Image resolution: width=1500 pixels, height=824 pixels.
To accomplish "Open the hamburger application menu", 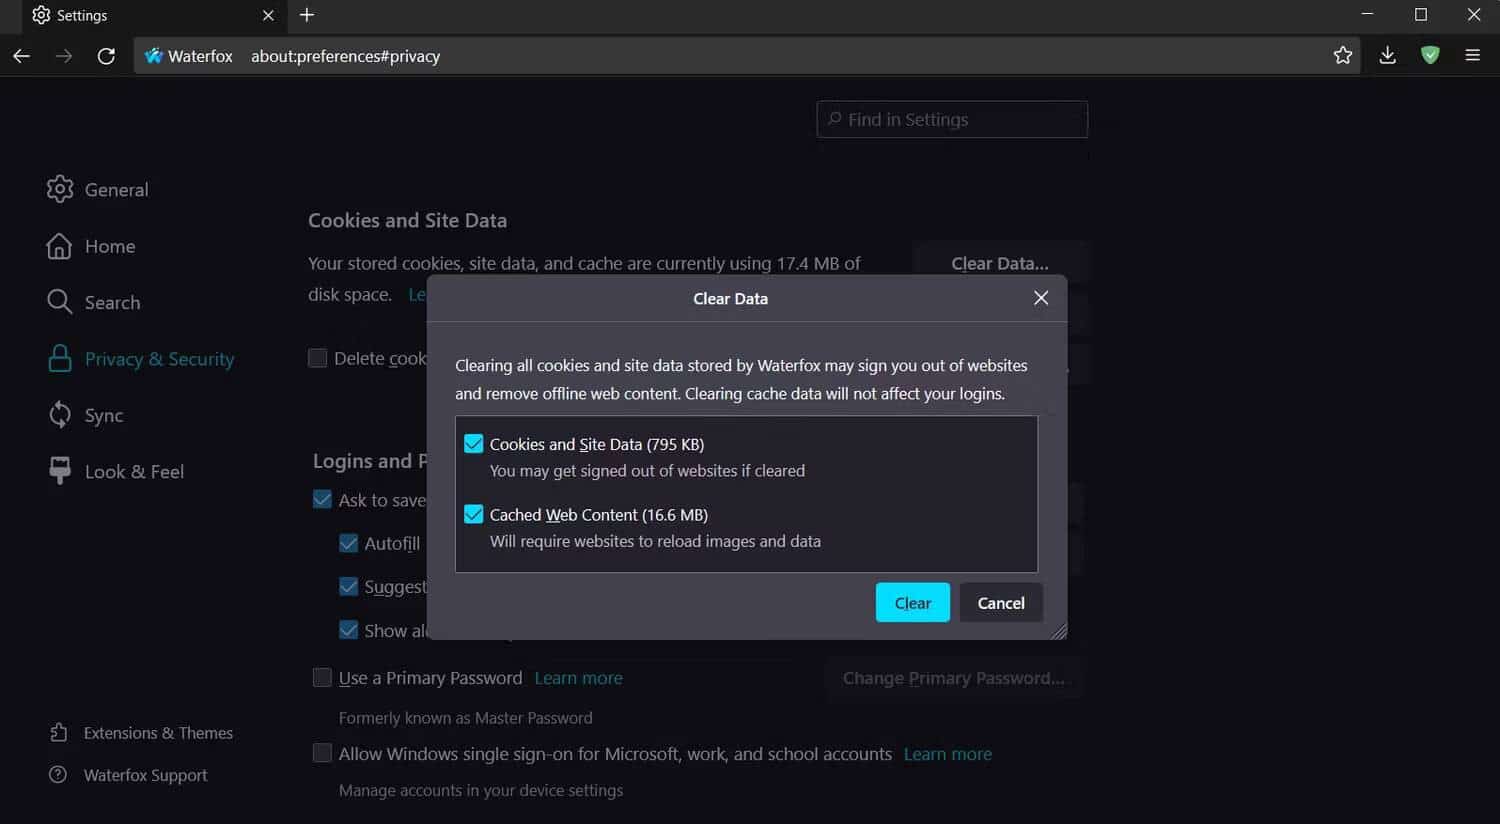I will click(1473, 56).
